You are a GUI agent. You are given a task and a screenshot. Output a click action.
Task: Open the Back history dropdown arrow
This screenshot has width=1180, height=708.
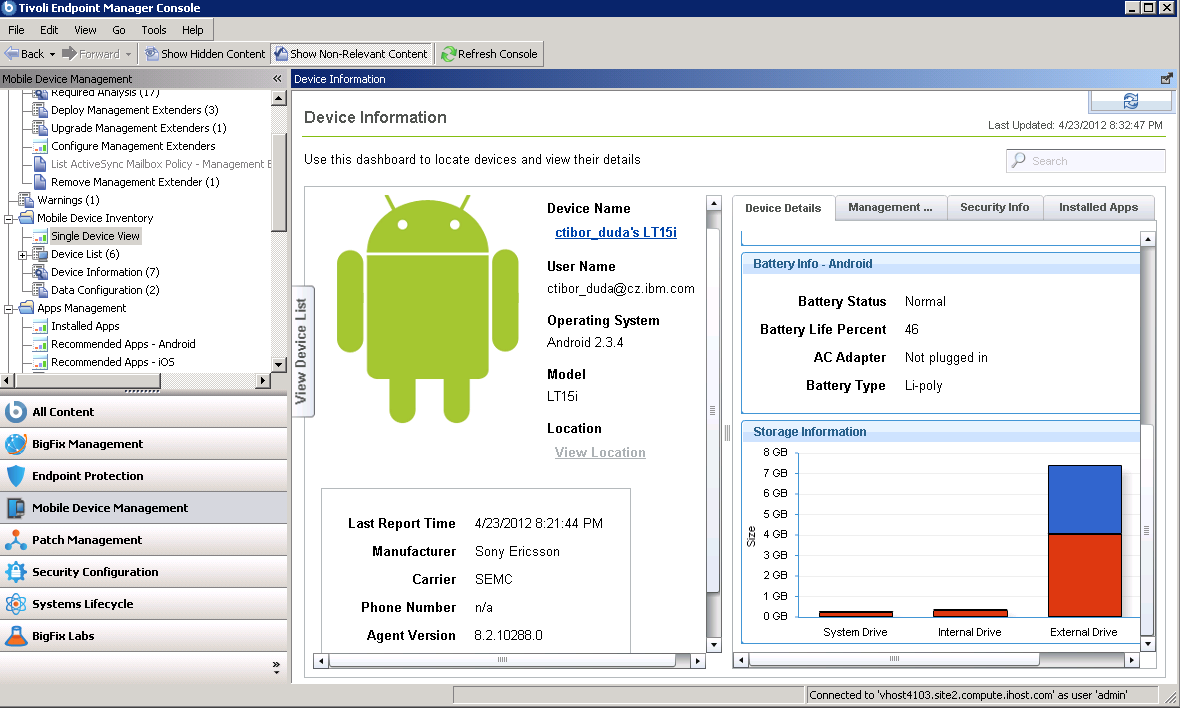(x=52, y=54)
